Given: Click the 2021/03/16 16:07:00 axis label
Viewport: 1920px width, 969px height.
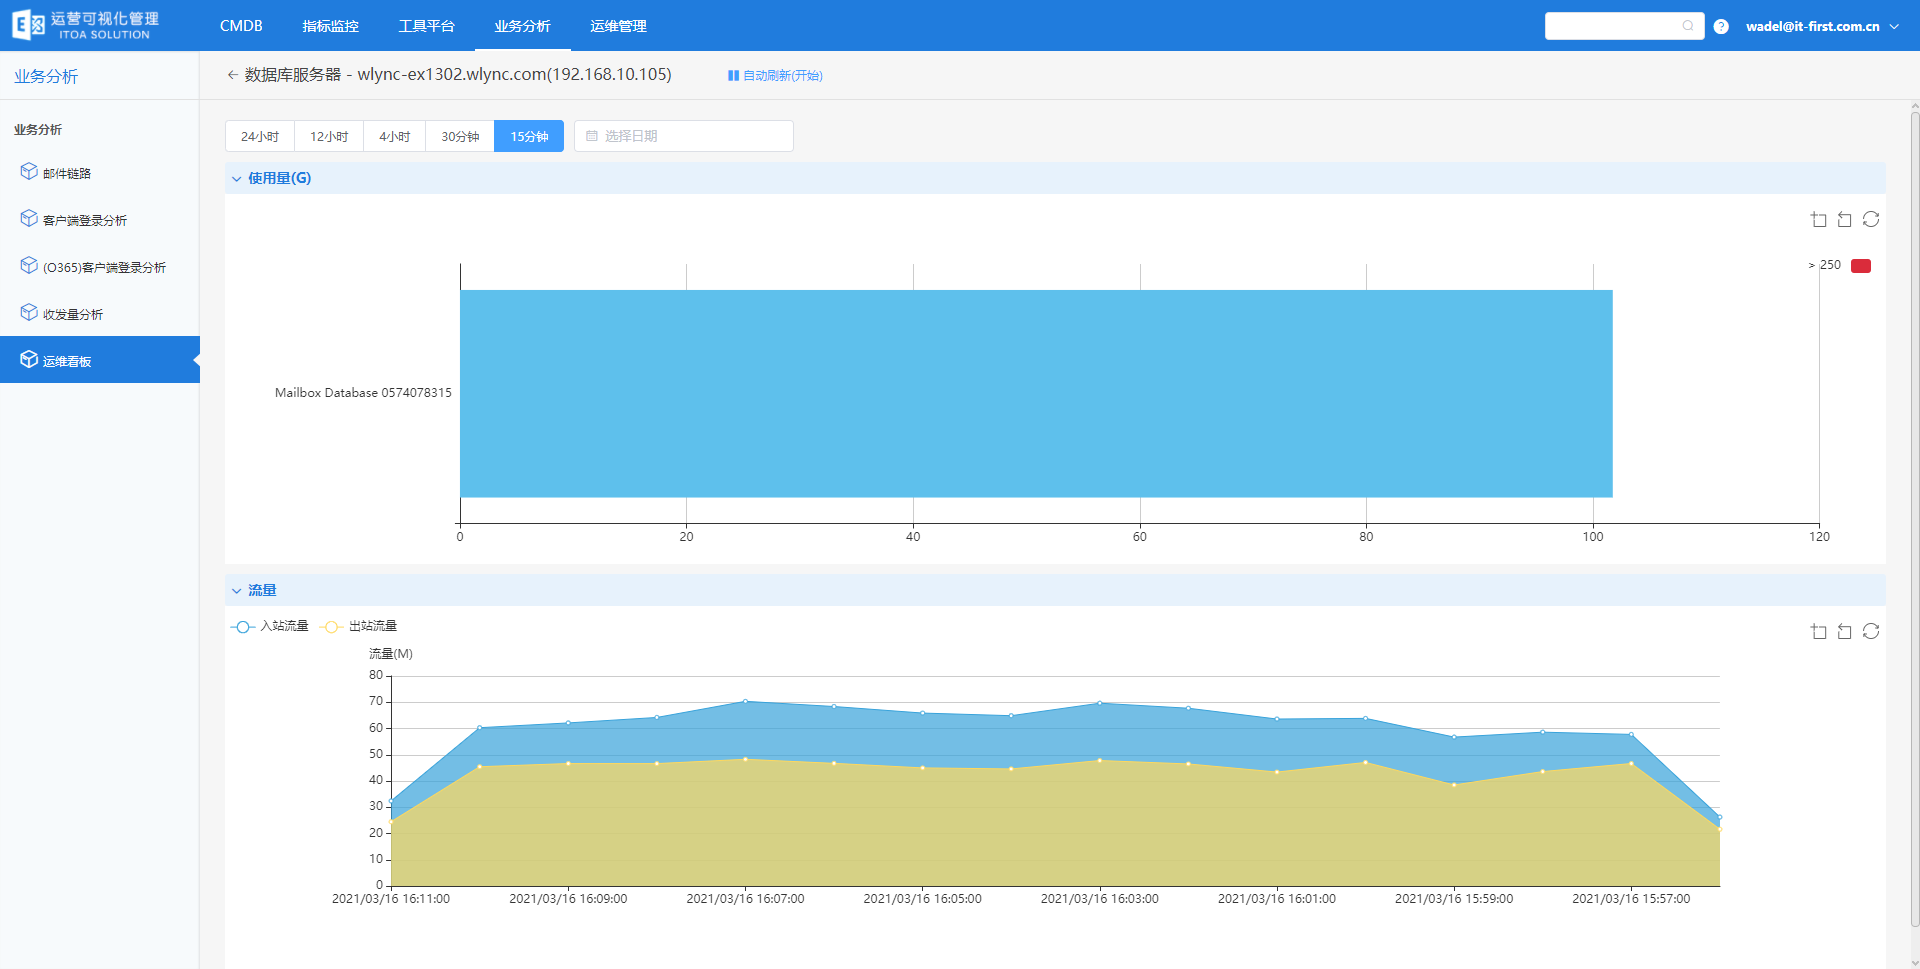Looking at the screenshot, I should click(745, 899).
